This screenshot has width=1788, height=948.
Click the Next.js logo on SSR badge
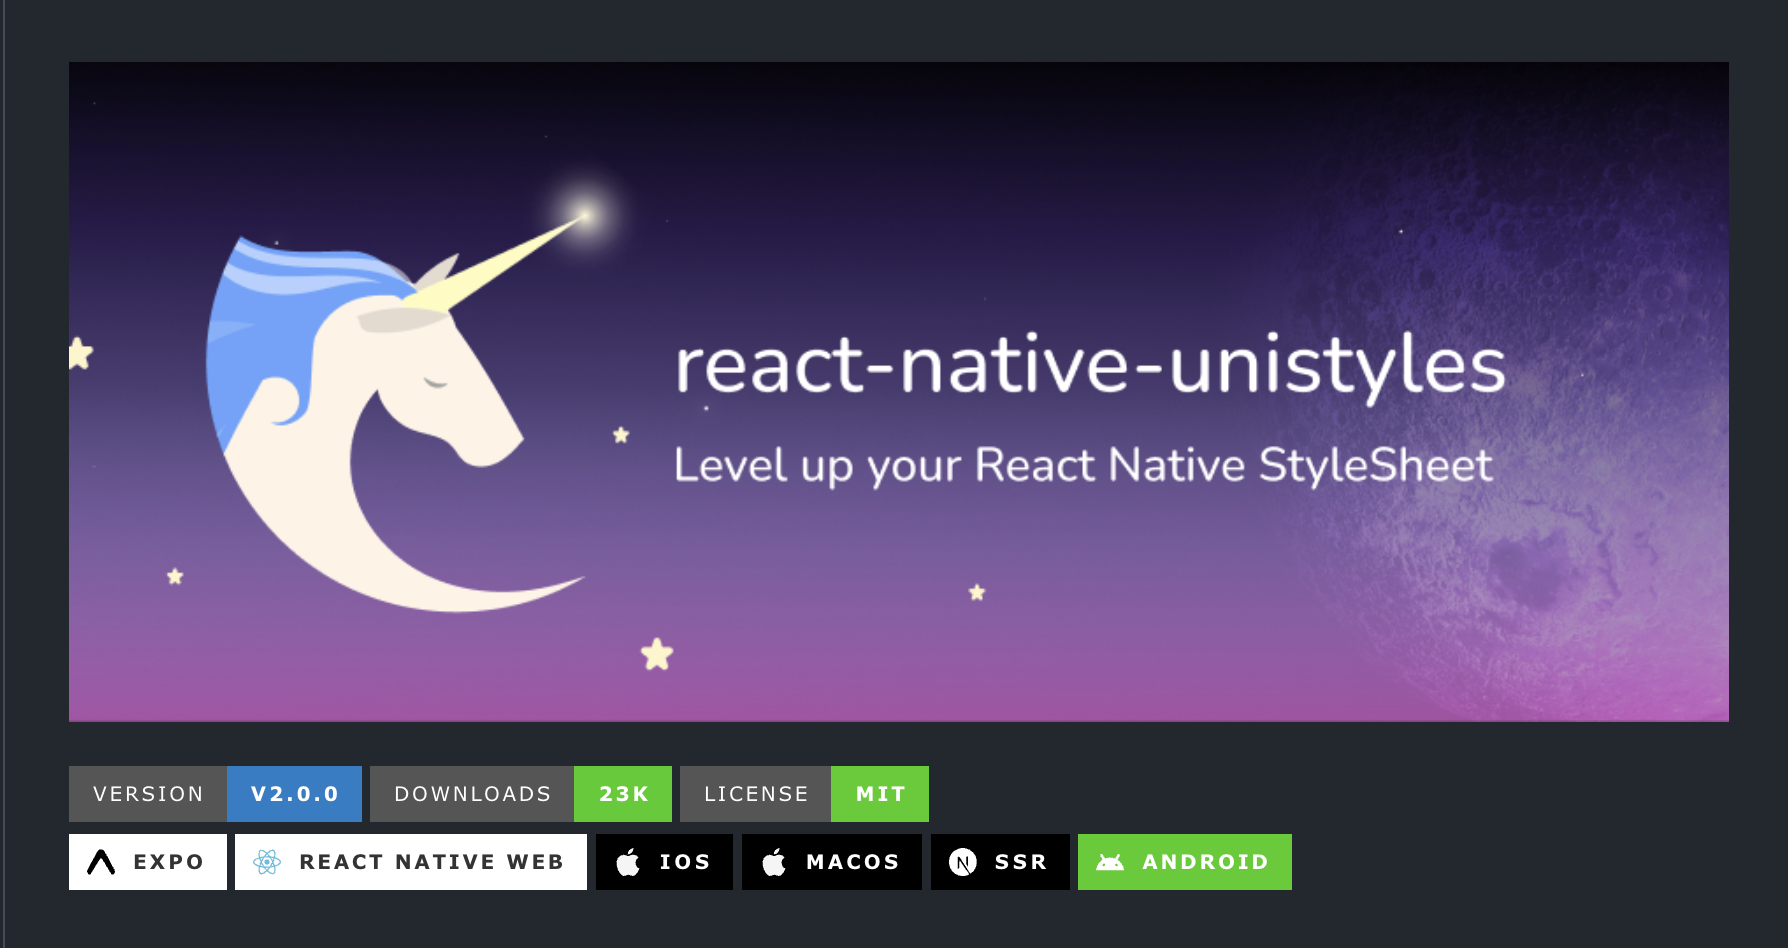[963, 862]
